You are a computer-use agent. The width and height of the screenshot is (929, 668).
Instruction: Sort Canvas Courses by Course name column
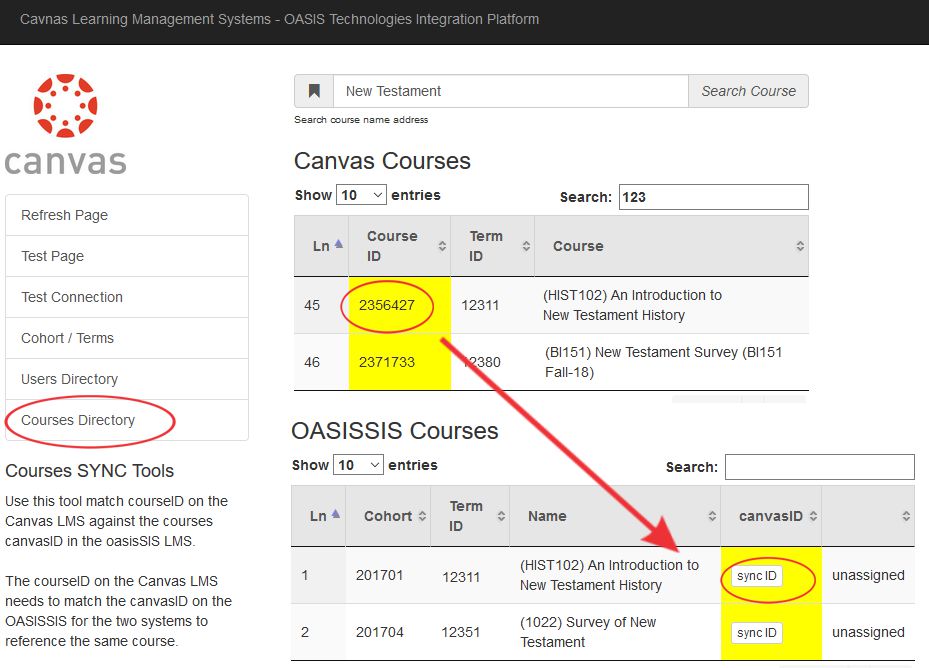click(671, 246)
